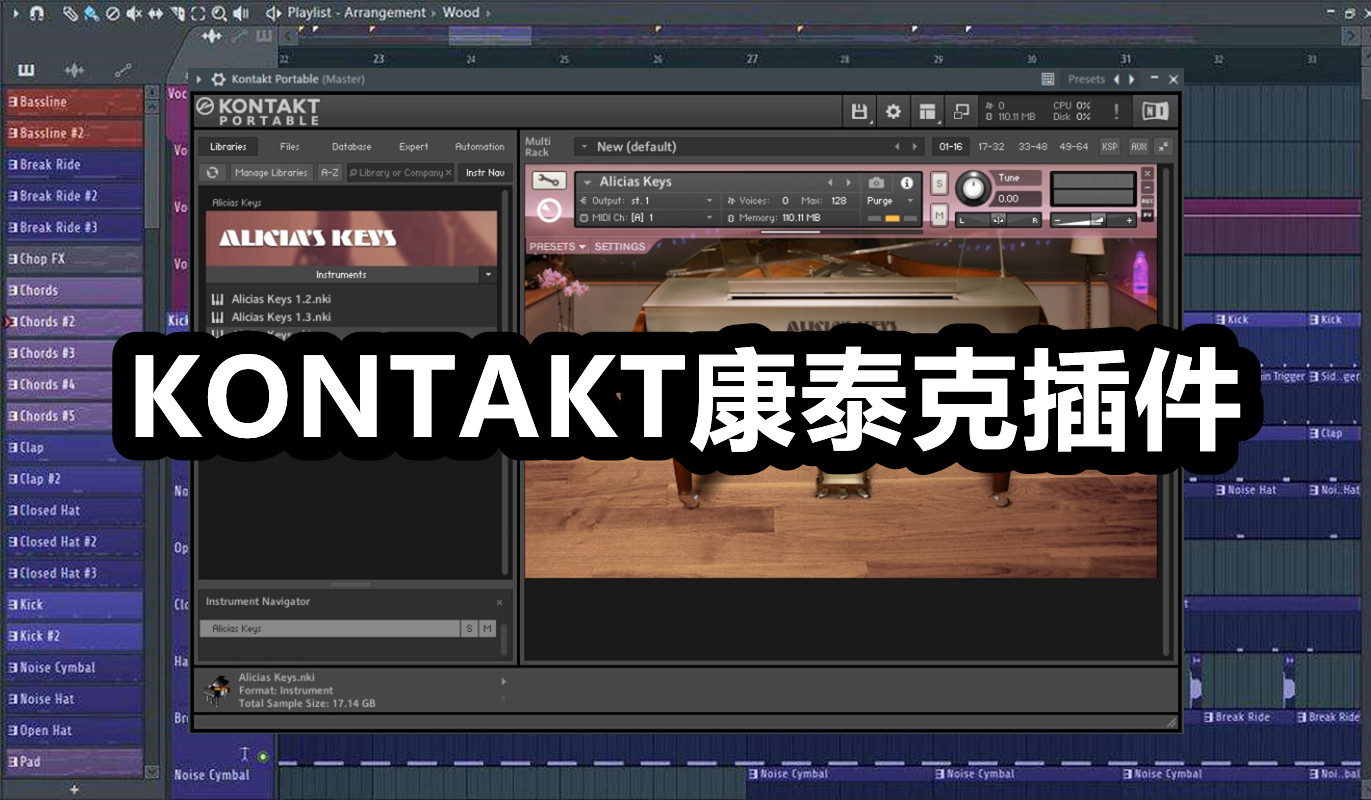The width and height of the screenshot is (1371, 800).
Task: Adjust the instrument volume slider
Action: [x=1093, y=221]
